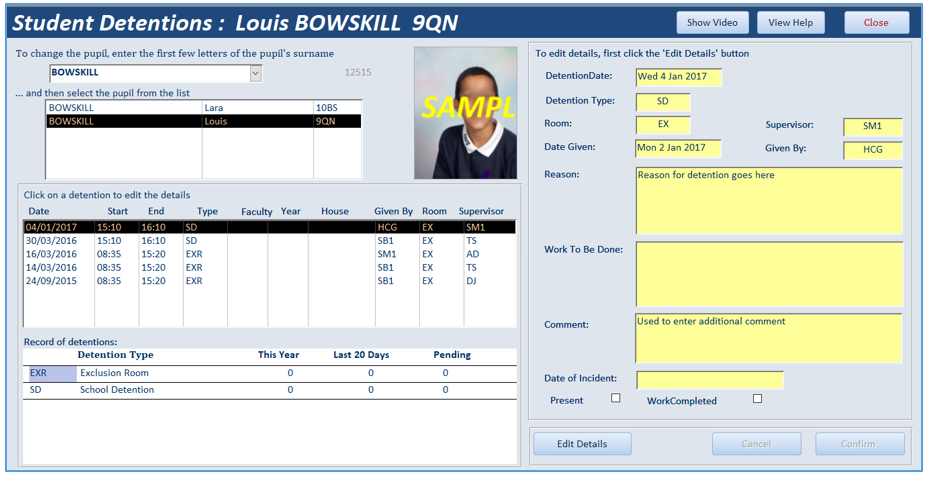This screenshot has height=477, width=928.
Task: Select the 04/01/2017 detention row
Action: (269, 227)
